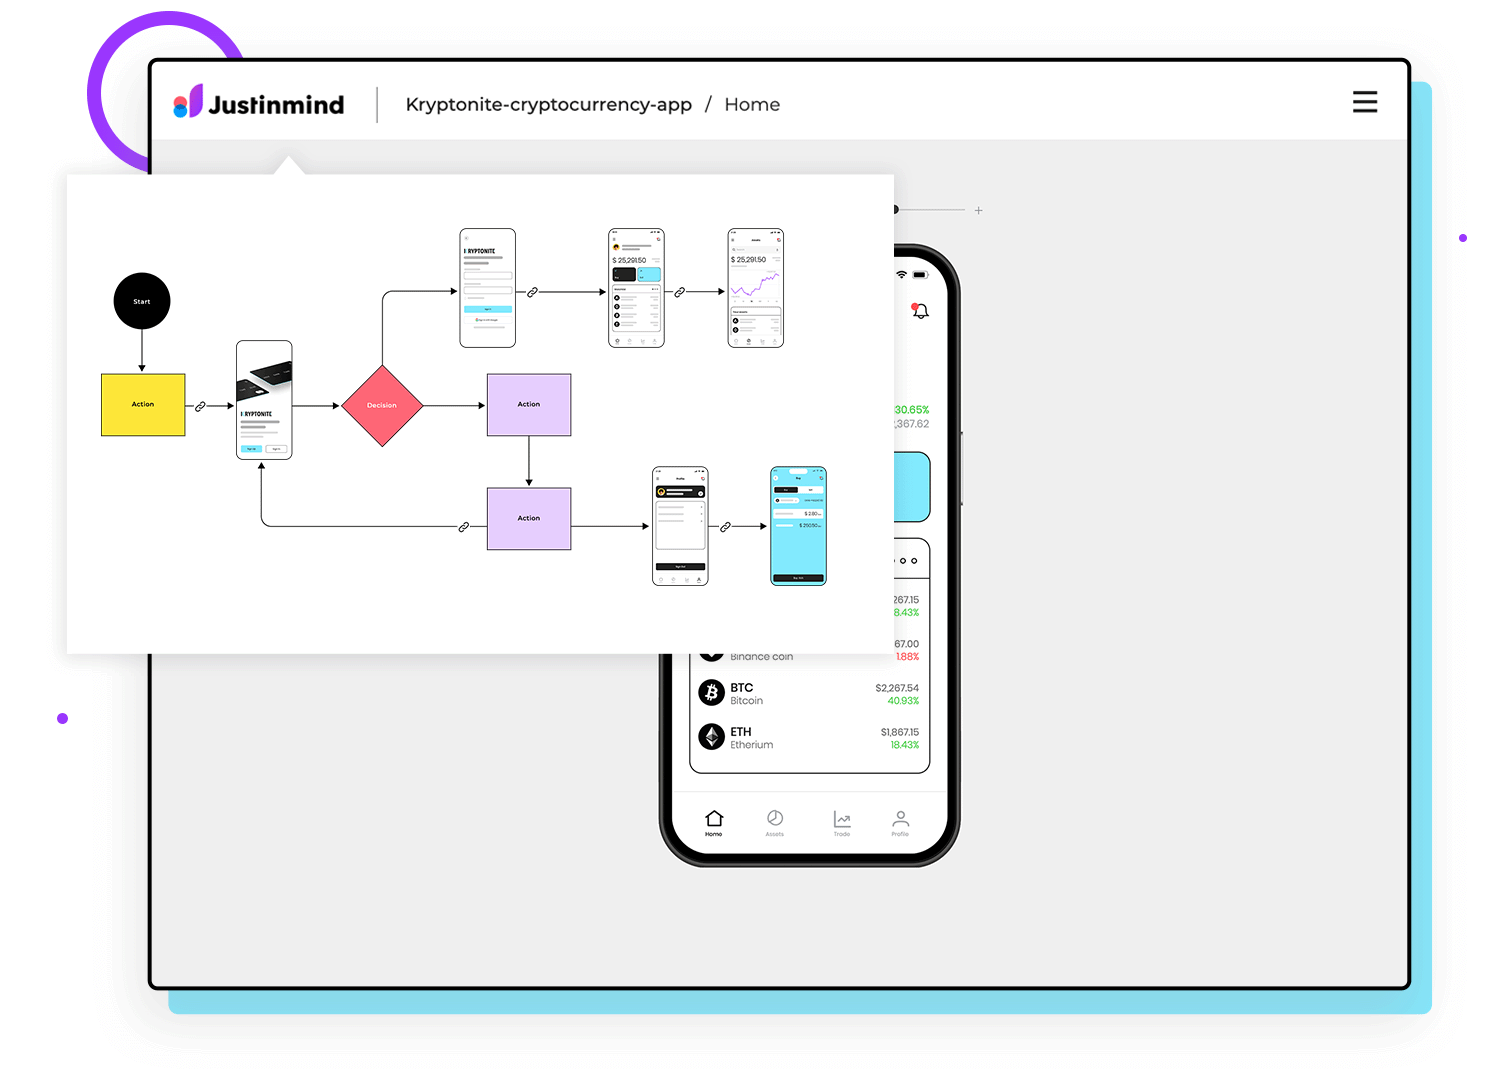Select the black Start node
The width and height of the screenshot is (1500, 1074).
coord(142,301)
